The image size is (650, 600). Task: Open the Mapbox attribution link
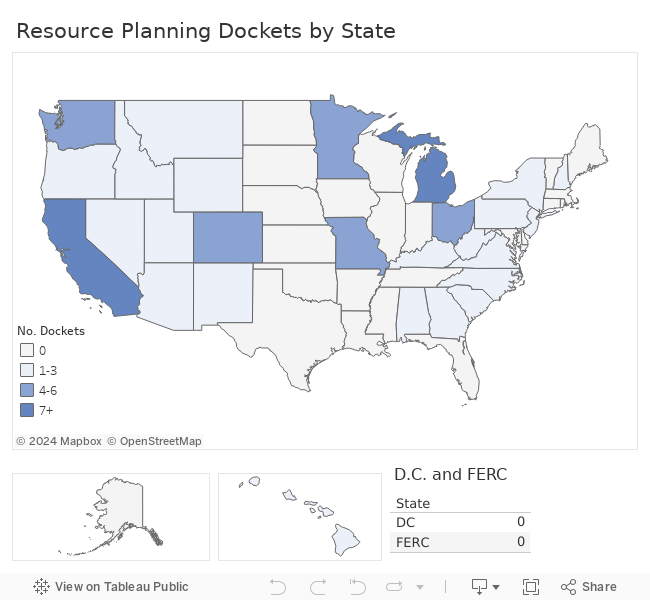(59, 441)
